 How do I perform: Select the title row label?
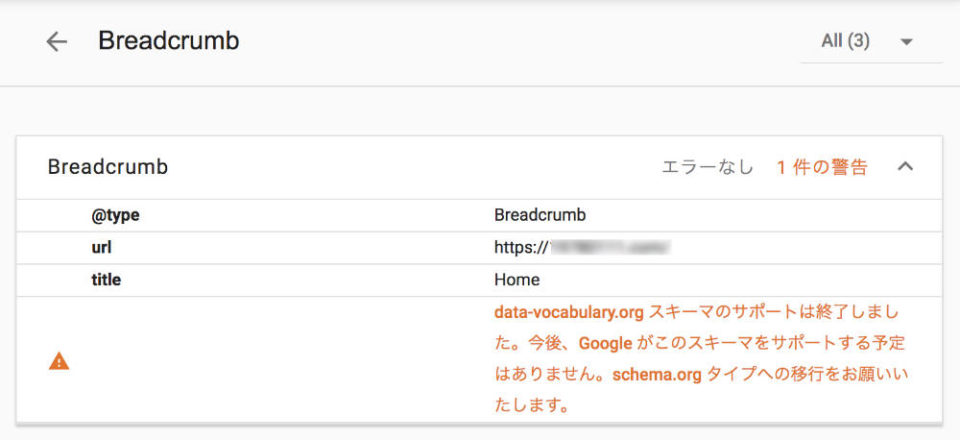[x=106, y=280]
